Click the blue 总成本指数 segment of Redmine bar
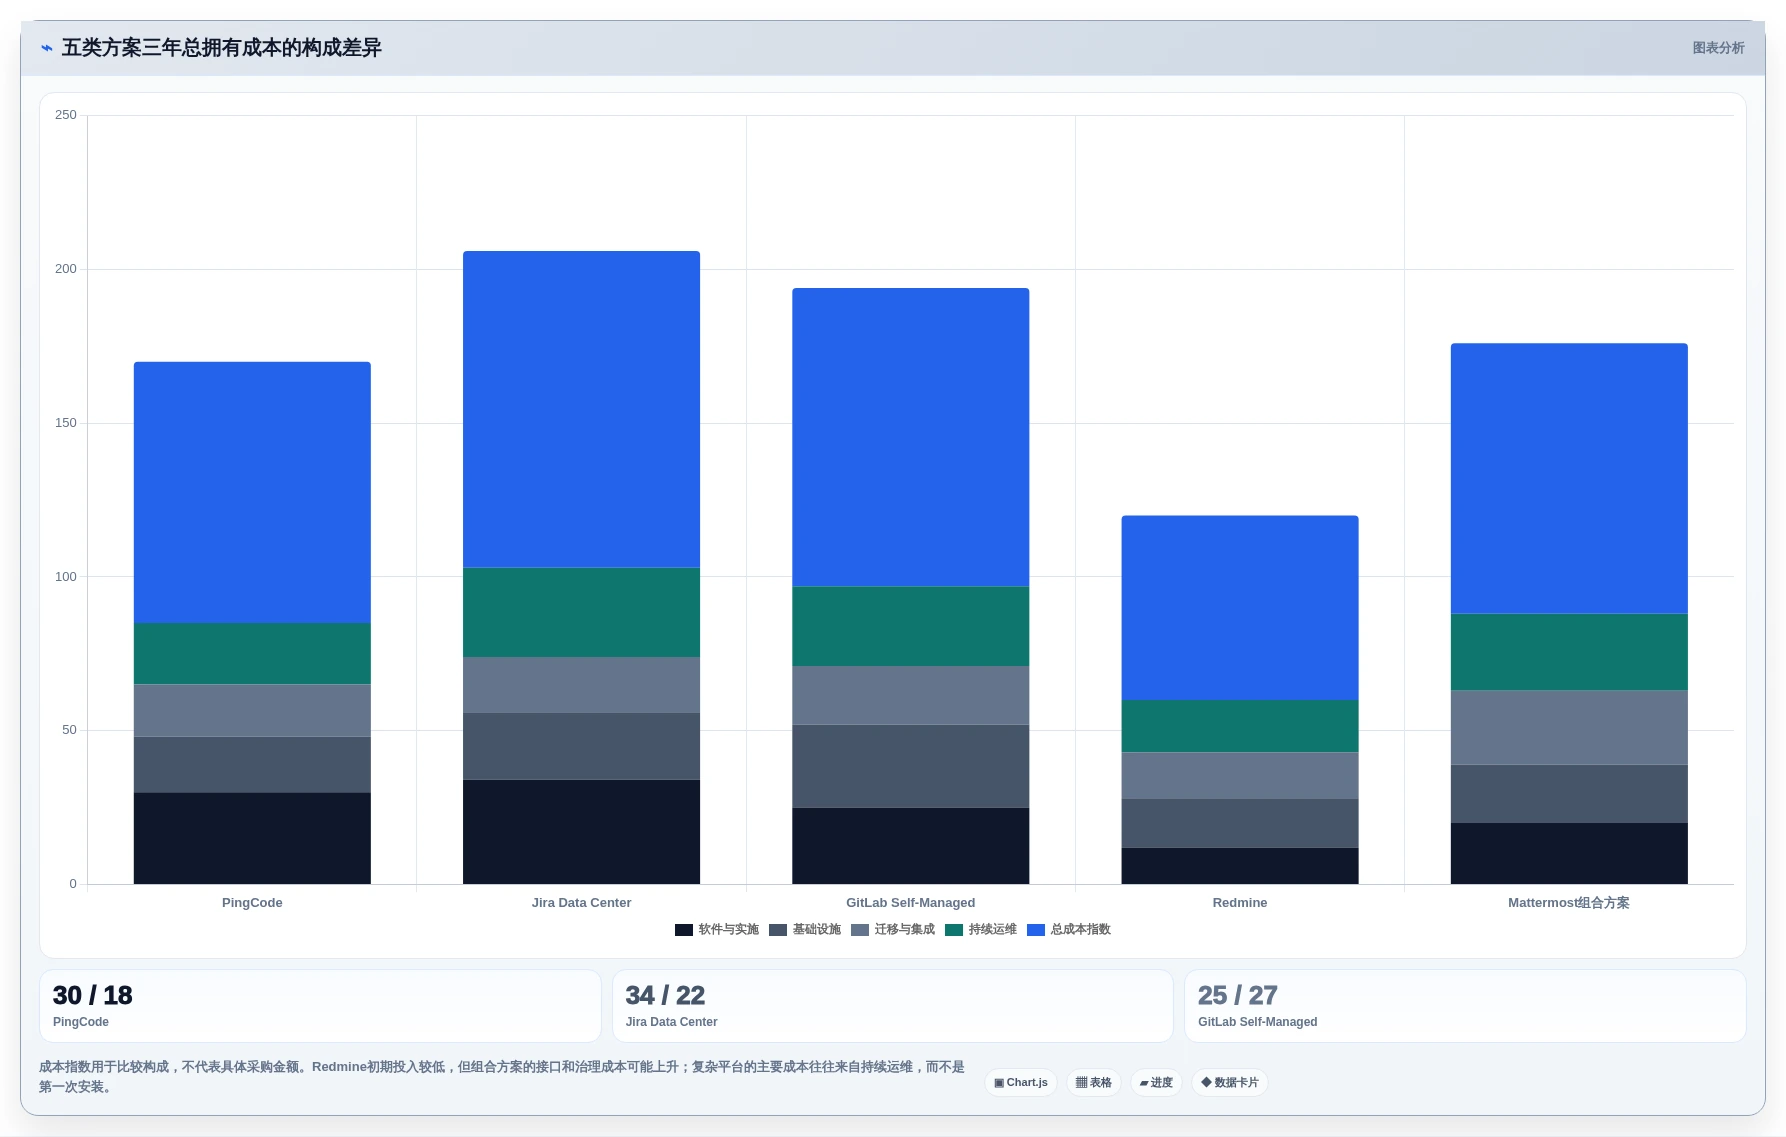The height and width of the screenshot is (1137, 1786). (x=1240, y=608)
